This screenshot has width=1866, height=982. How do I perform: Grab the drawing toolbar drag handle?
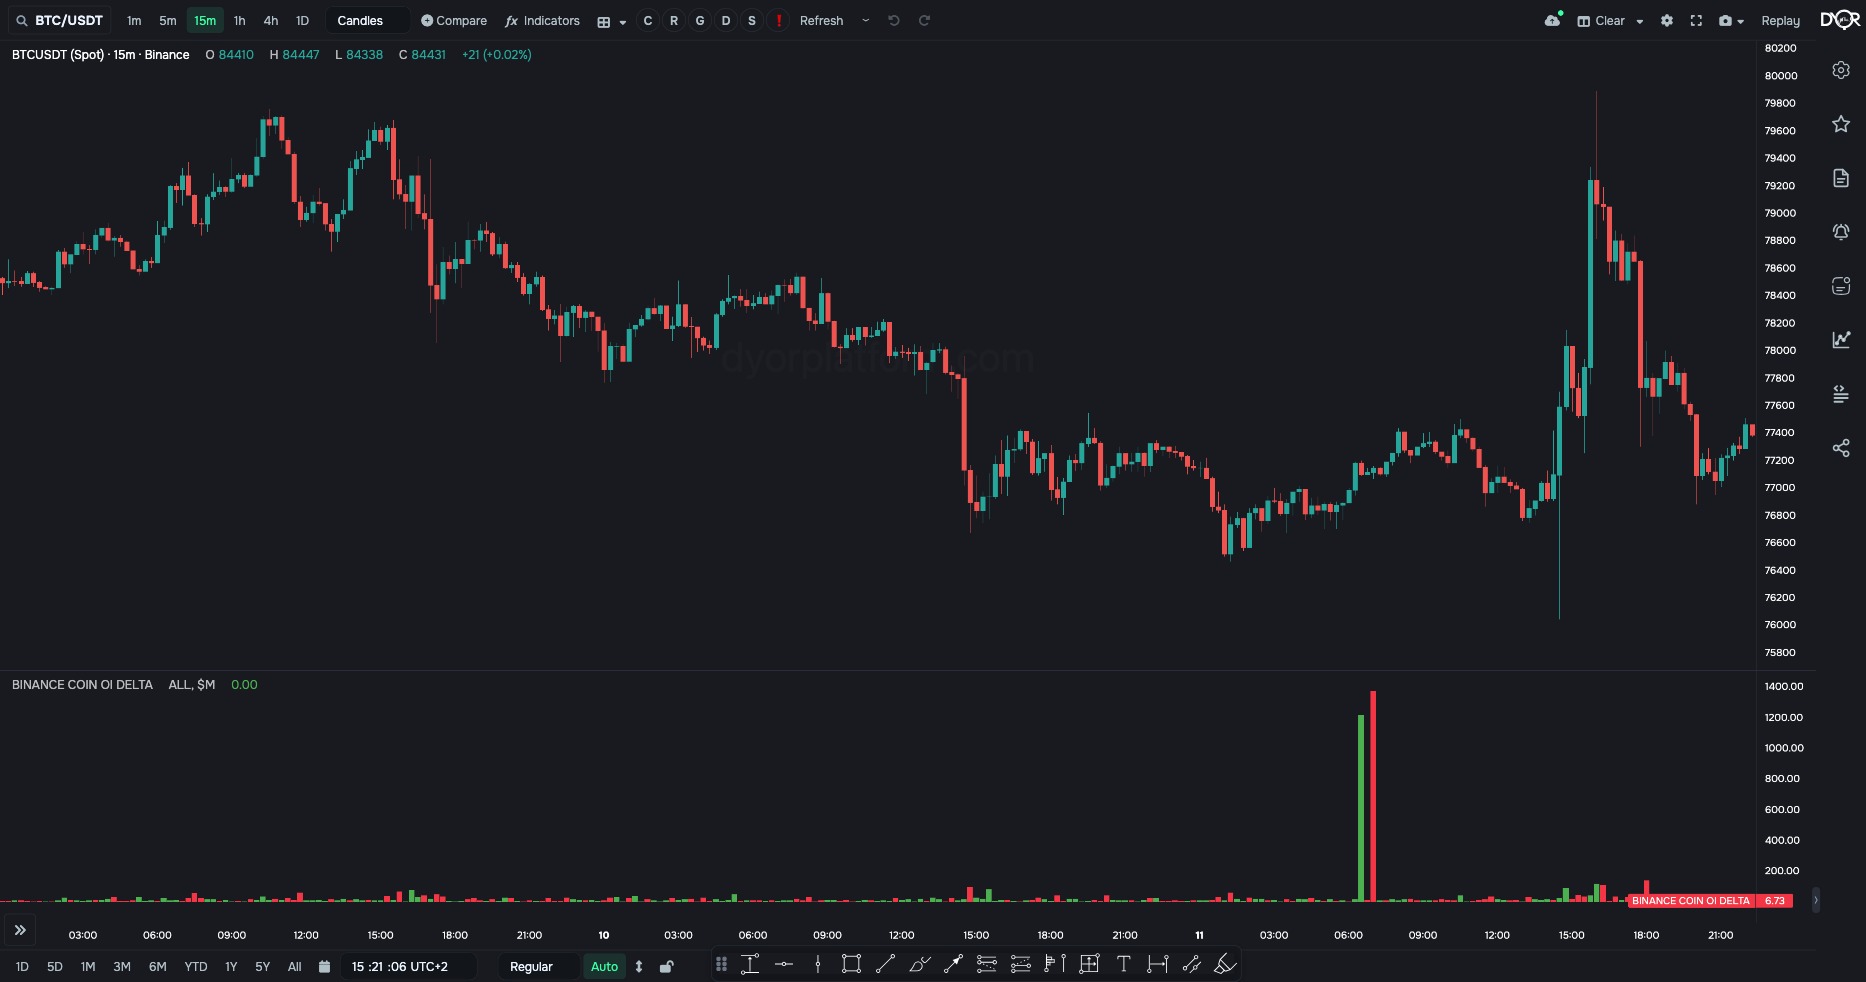[721, 964]
